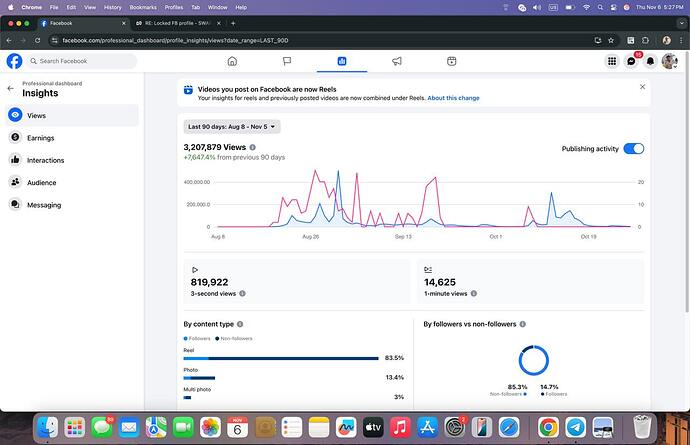Click the Reel content type bar
This screenshot has height=445, width=690.
tap(281, 358)
